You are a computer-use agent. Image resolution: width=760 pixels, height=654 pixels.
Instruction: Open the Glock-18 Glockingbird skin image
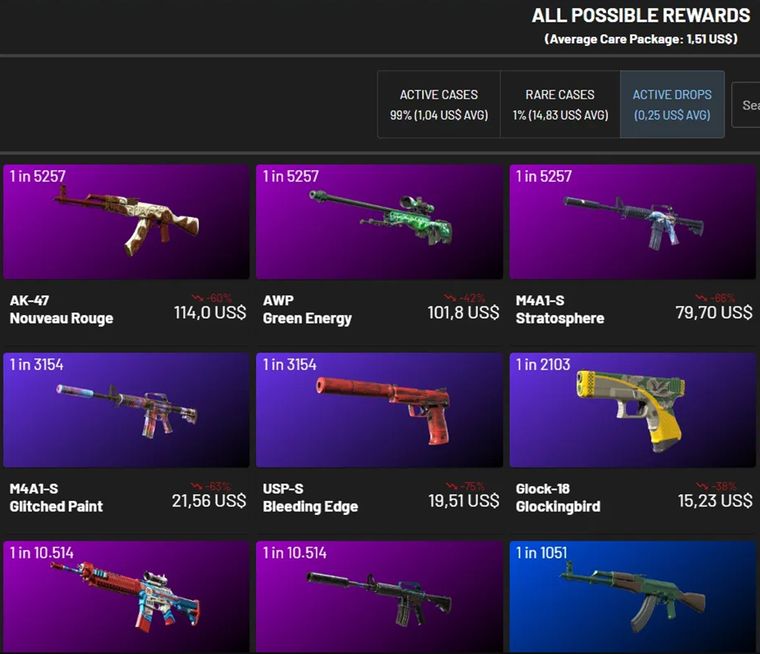coord(633,410)
